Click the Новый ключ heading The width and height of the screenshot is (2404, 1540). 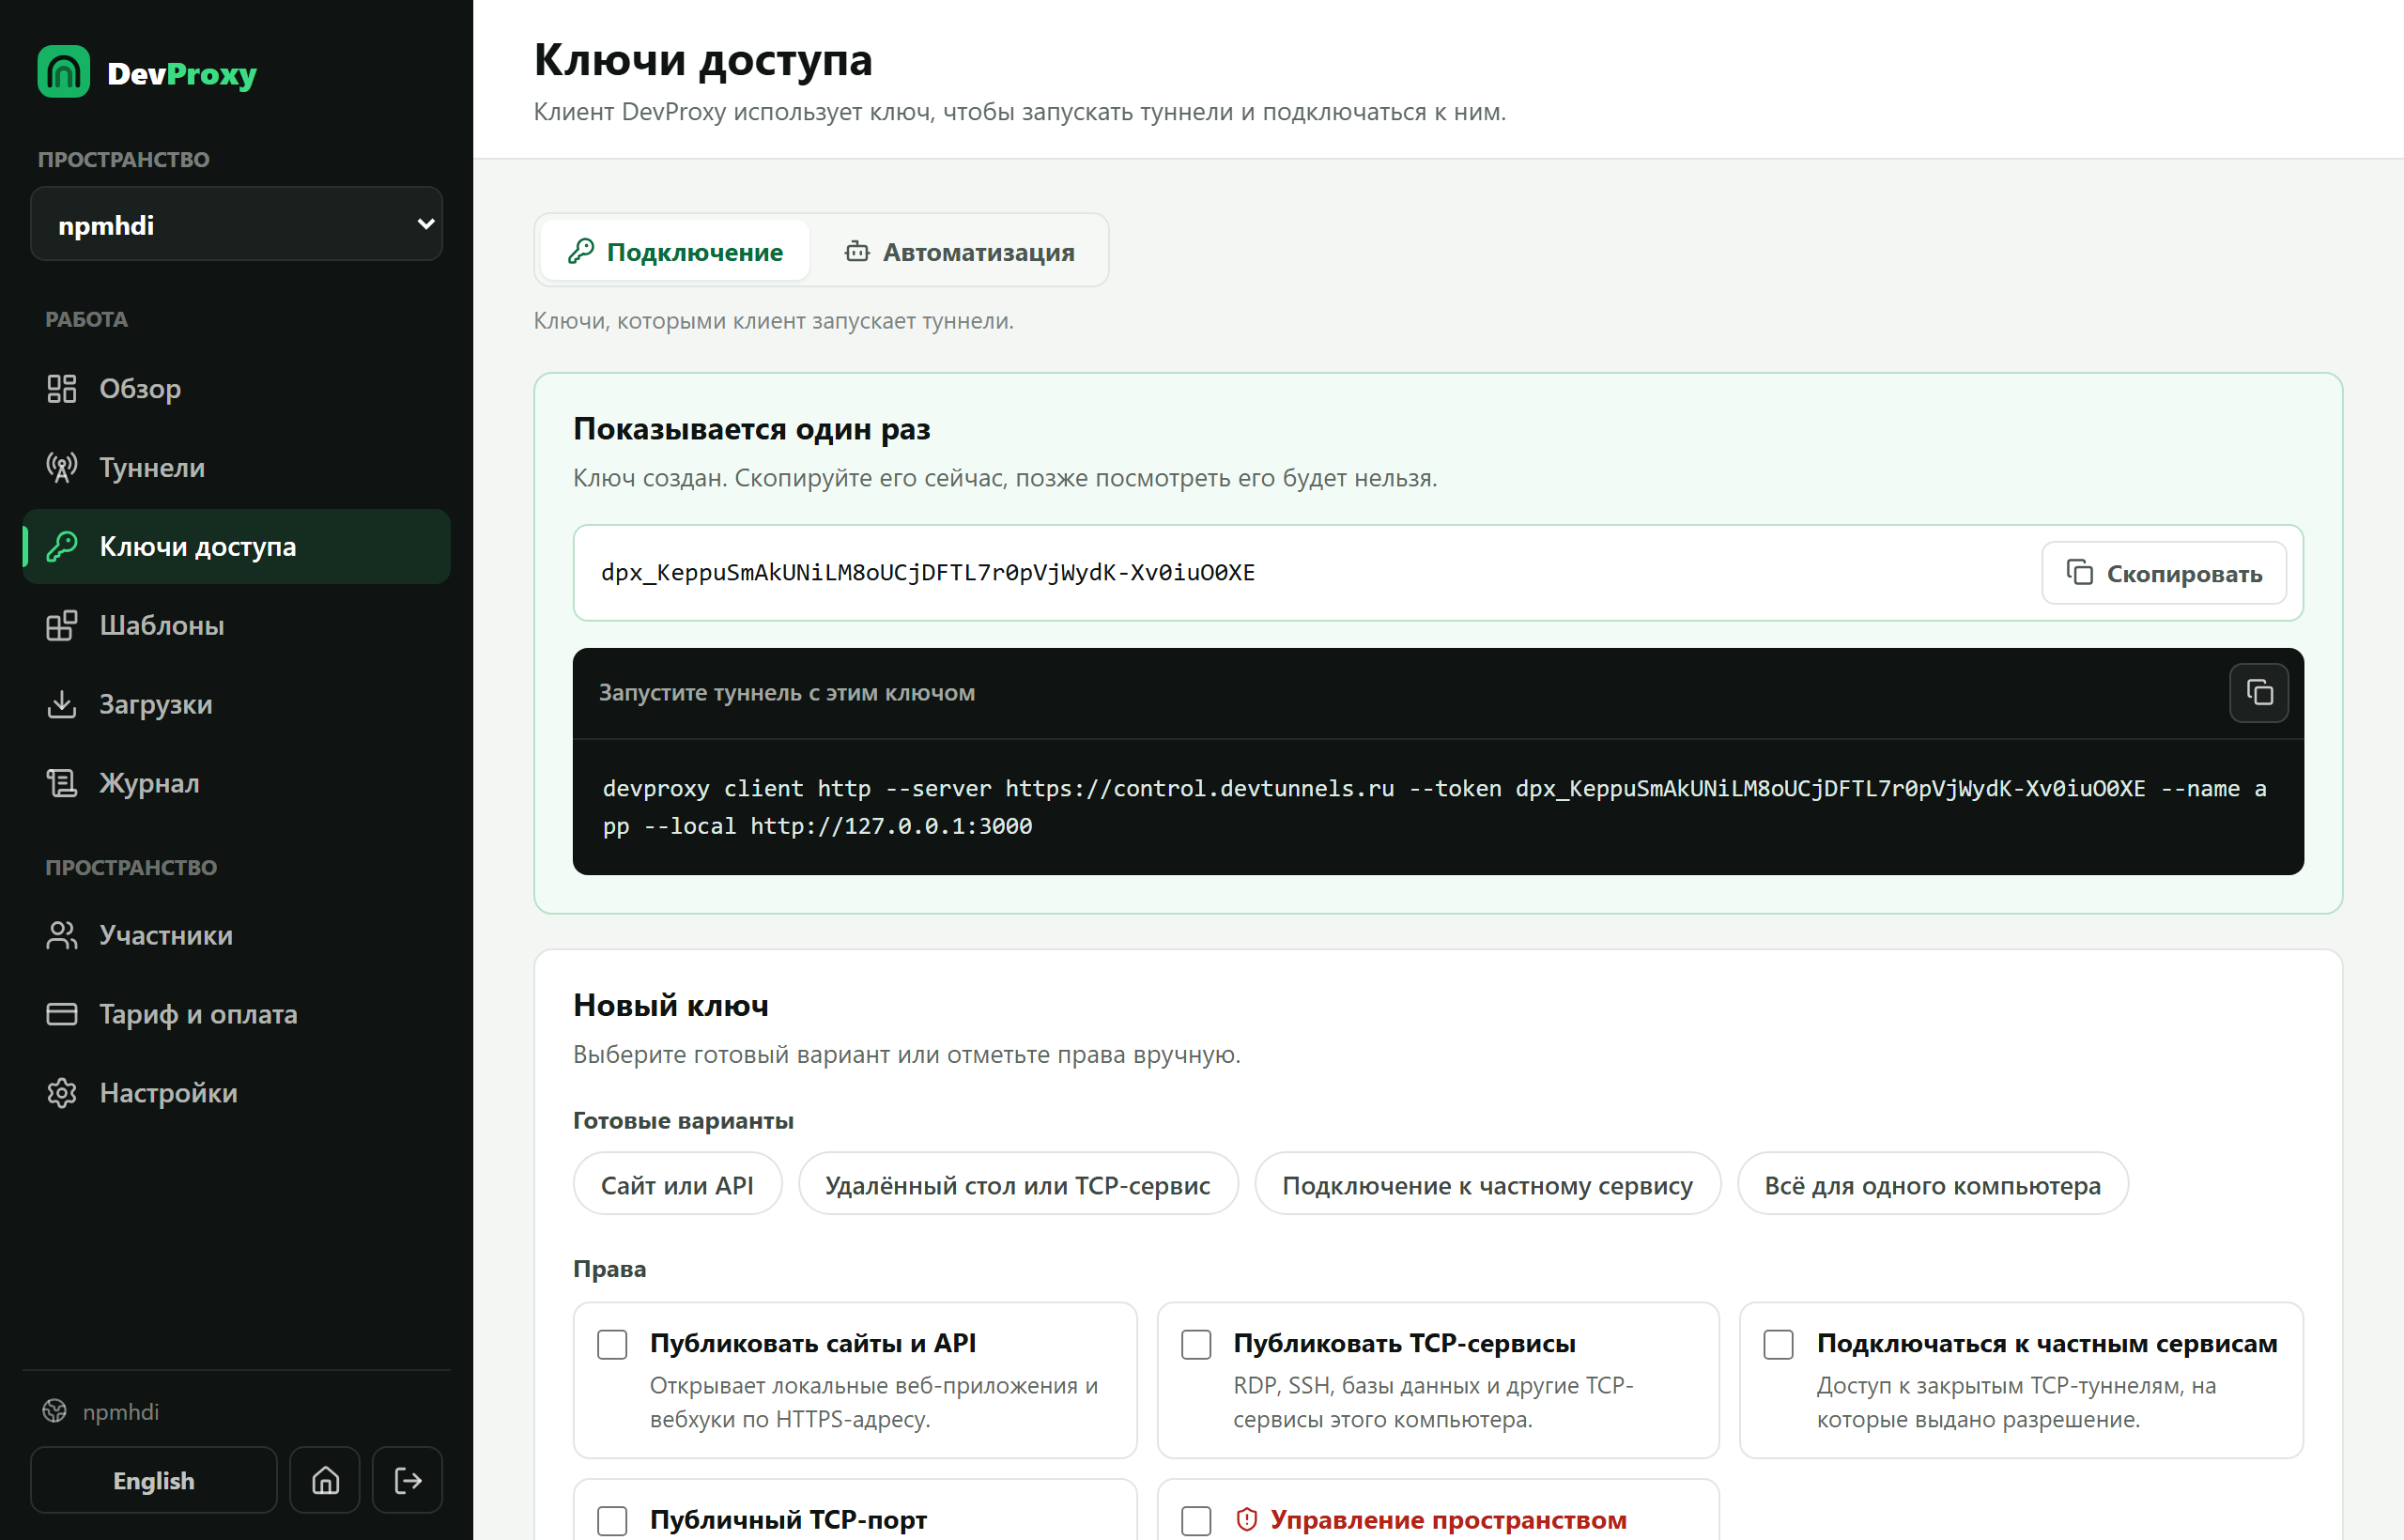[x=671, y=1006]
